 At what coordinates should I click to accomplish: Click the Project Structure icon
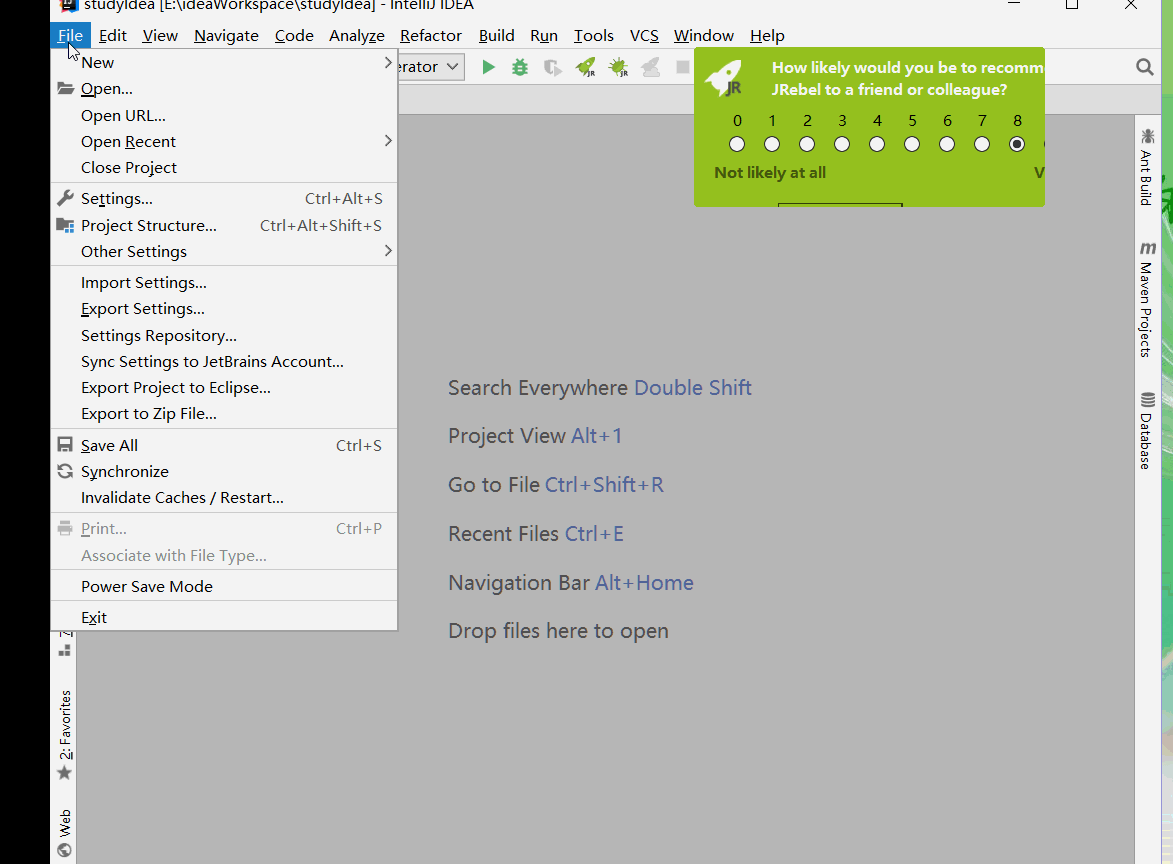coord(66,225)
